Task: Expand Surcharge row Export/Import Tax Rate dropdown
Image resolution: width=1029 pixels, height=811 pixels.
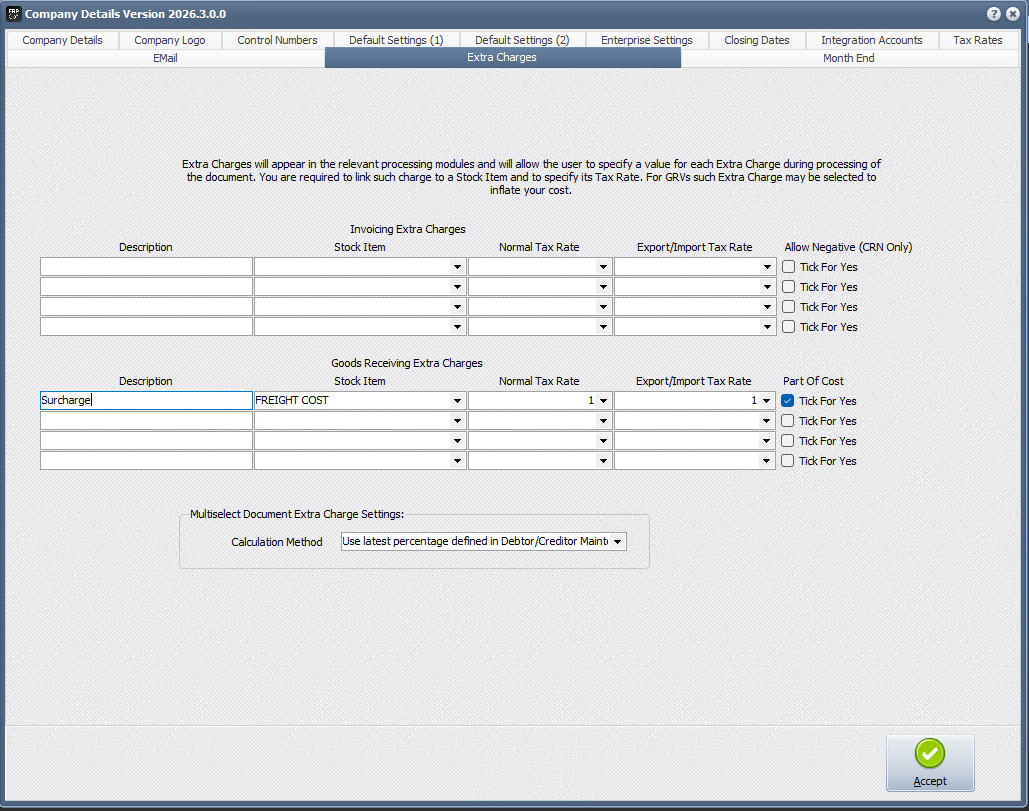Action: tap(767, 401)
